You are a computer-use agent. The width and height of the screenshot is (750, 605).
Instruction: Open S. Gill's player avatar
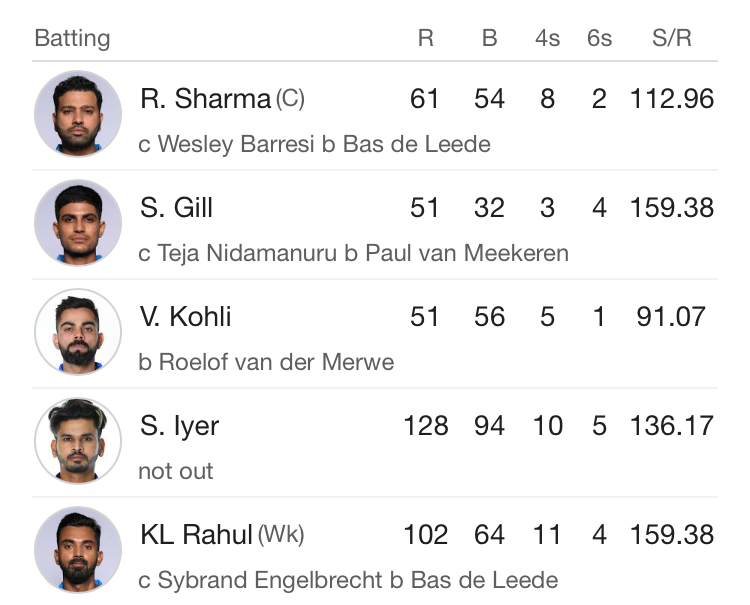(x=78, y=223)
